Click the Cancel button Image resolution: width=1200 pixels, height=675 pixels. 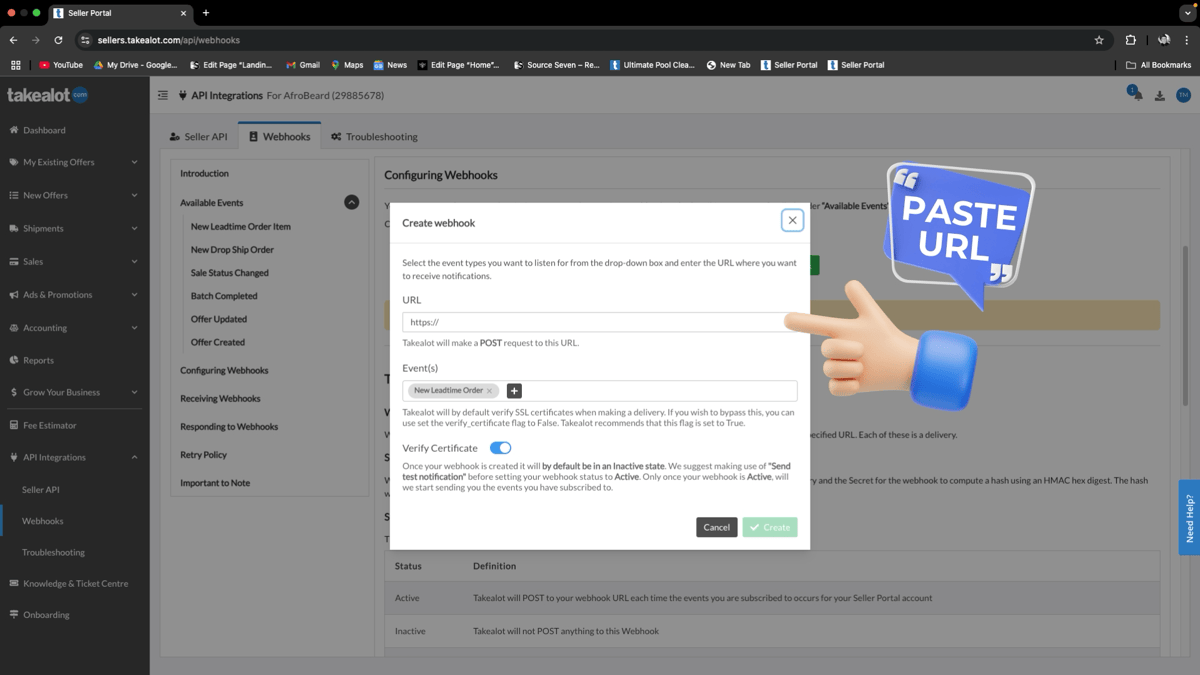point(716,527)
